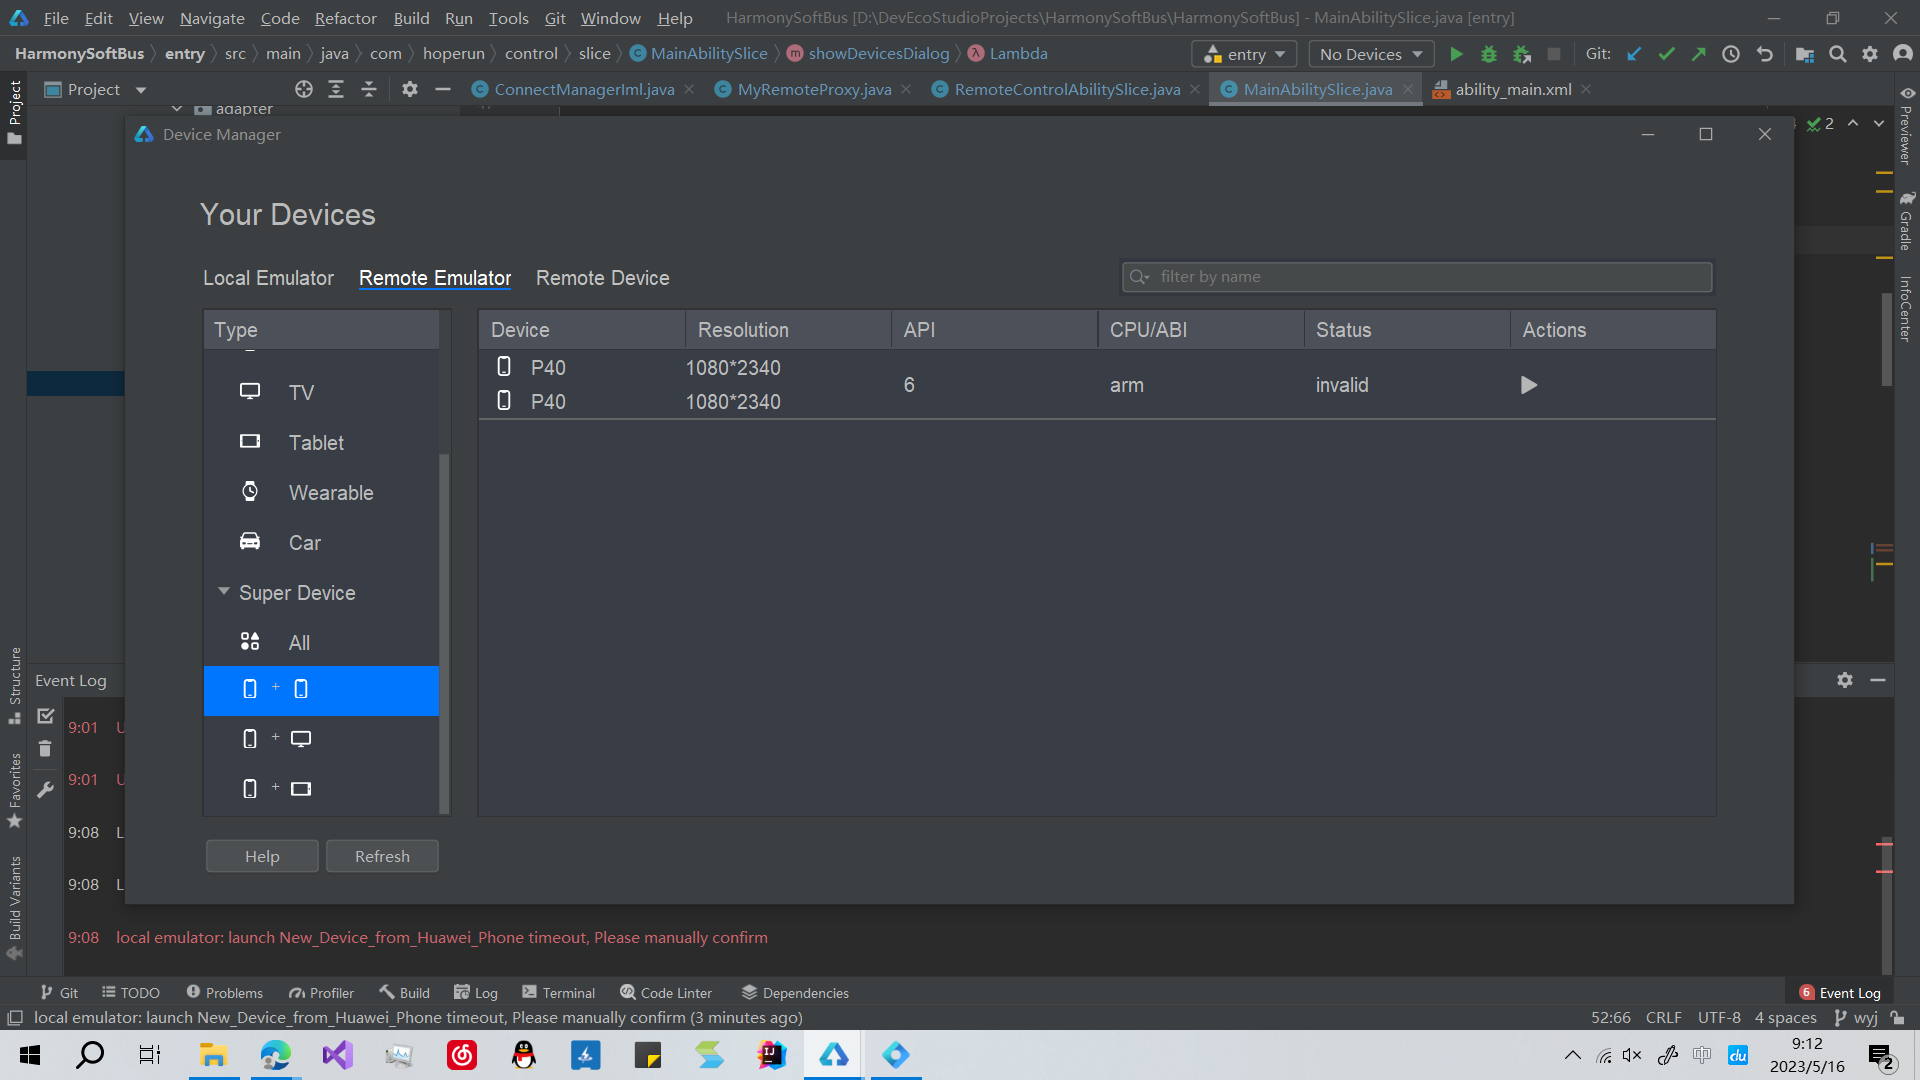Open the Build menu
This screenshot has height=1080, width=1920.
[411, 18]
